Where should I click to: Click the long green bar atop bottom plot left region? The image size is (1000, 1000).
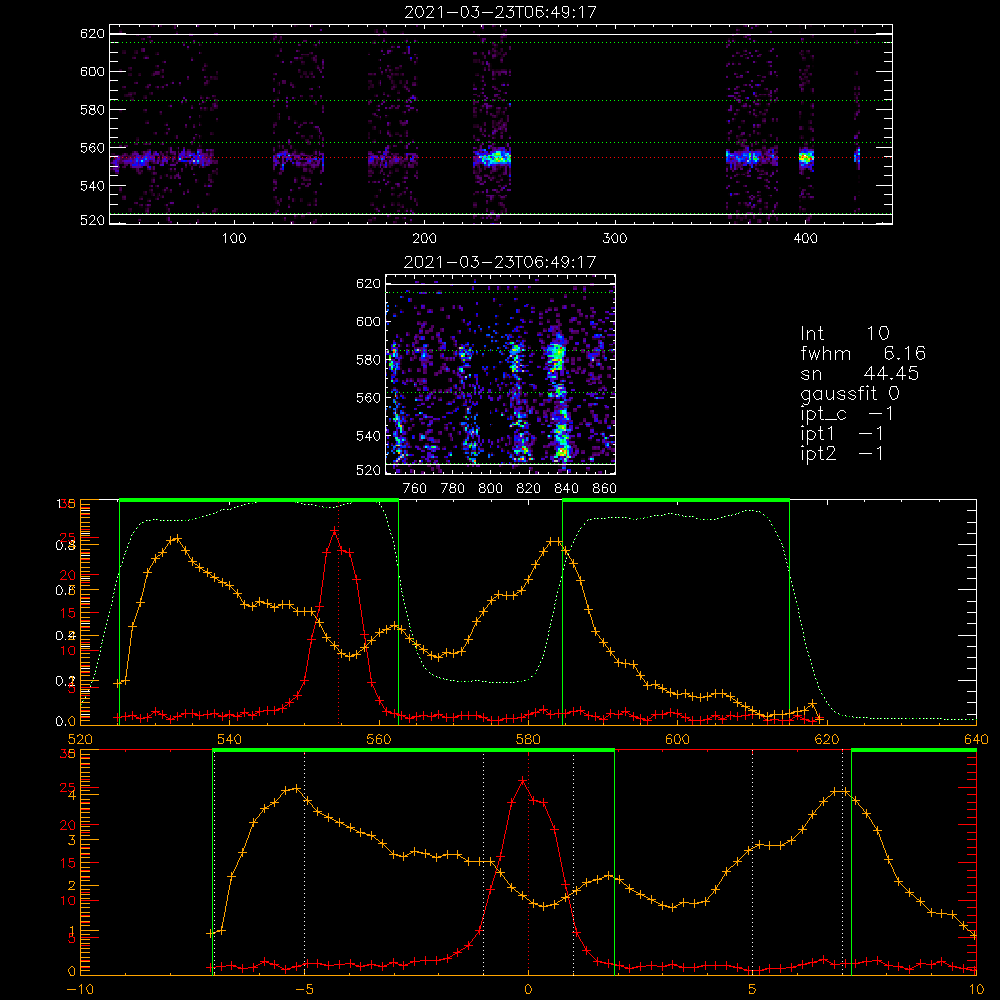click(x=413, y=750)
